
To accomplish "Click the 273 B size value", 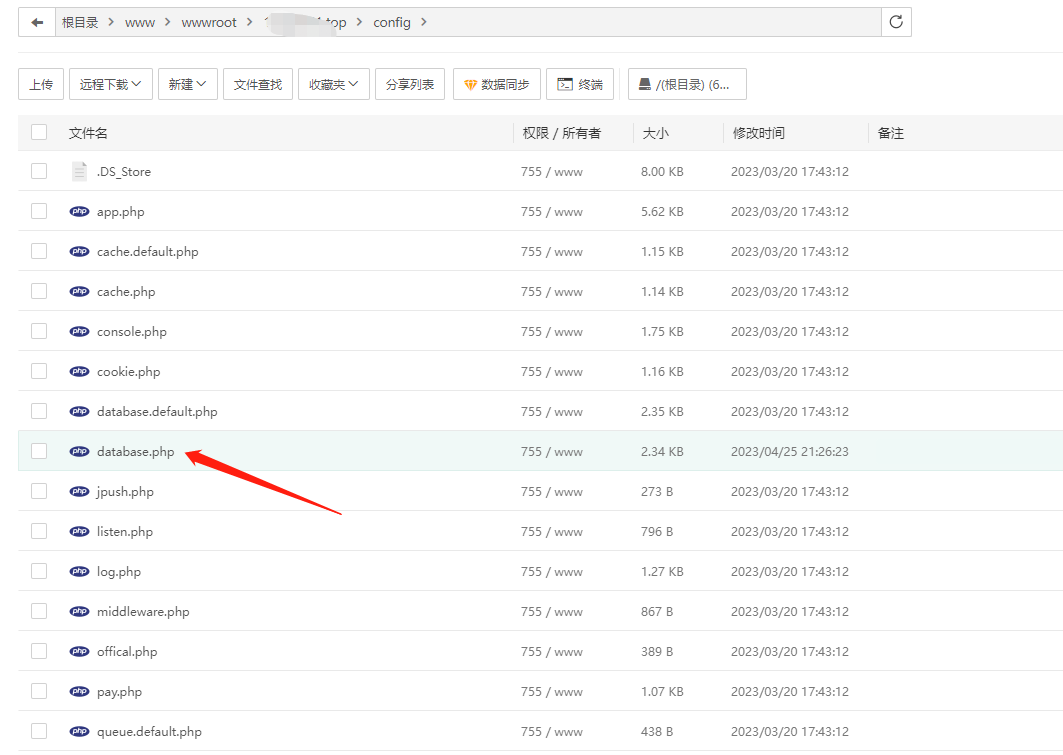I will 657,491.
